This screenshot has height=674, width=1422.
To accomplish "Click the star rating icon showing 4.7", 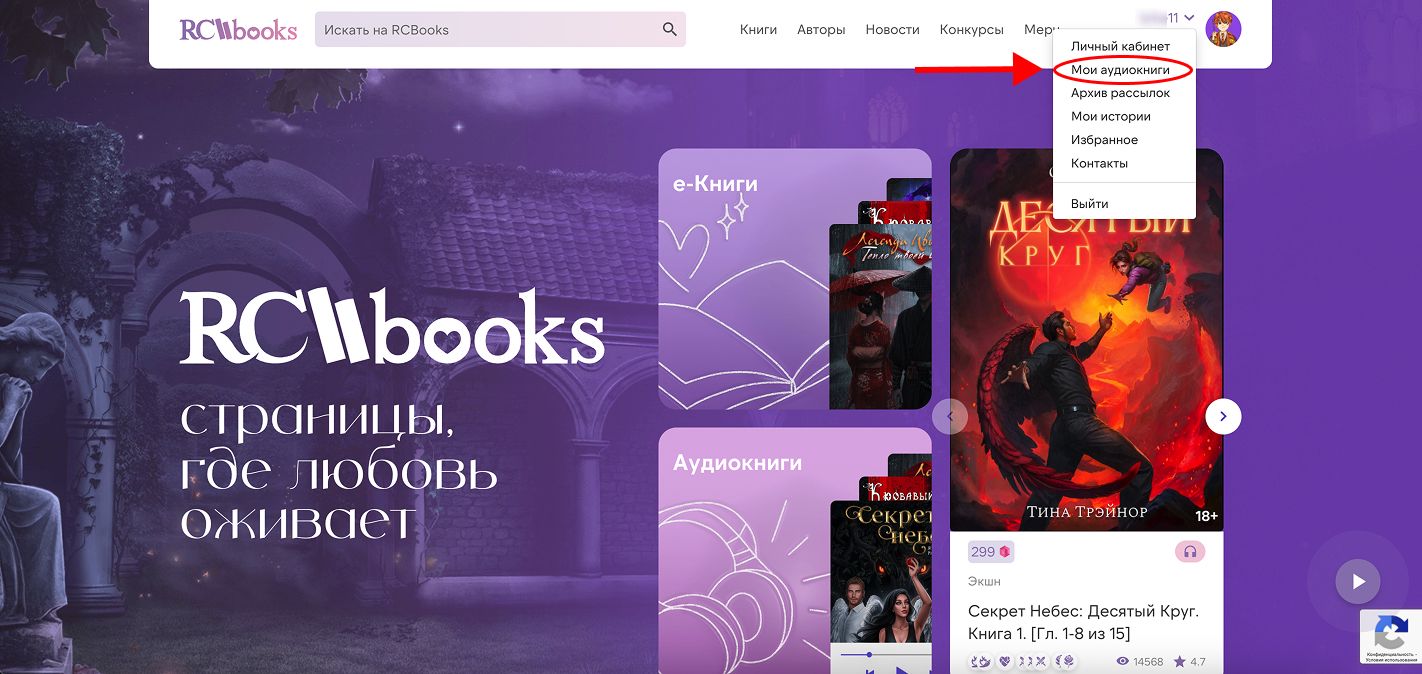I will coord(1180,662).
